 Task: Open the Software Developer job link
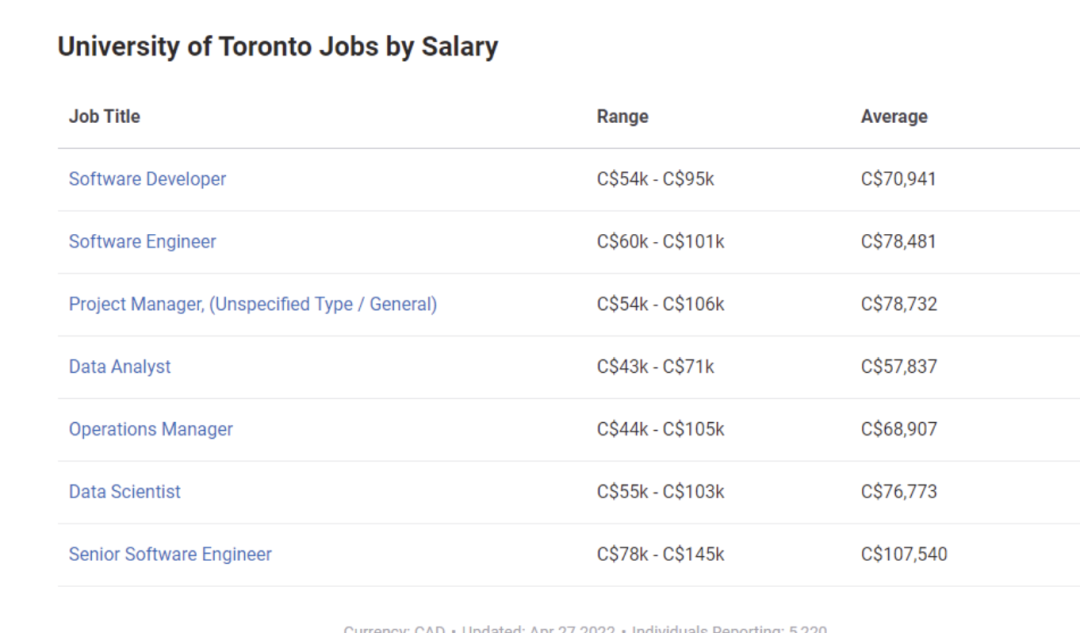147,179
